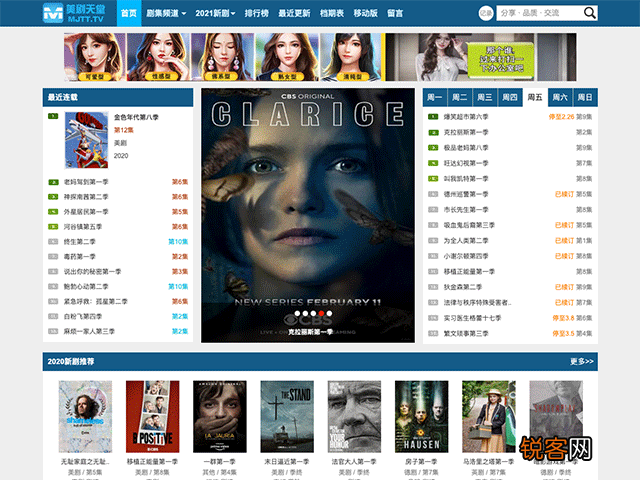This screenshot has width=640, height=480.
Task: Open 繁文缛事第三季 link
Action: click(x=466, y=333)
